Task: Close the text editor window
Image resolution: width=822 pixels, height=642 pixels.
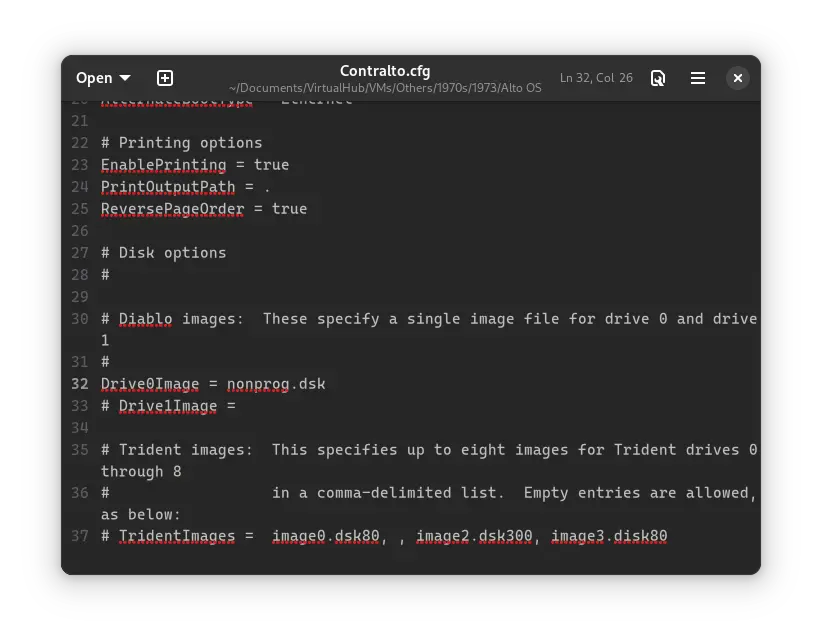Action: click(x=737, y=78)
